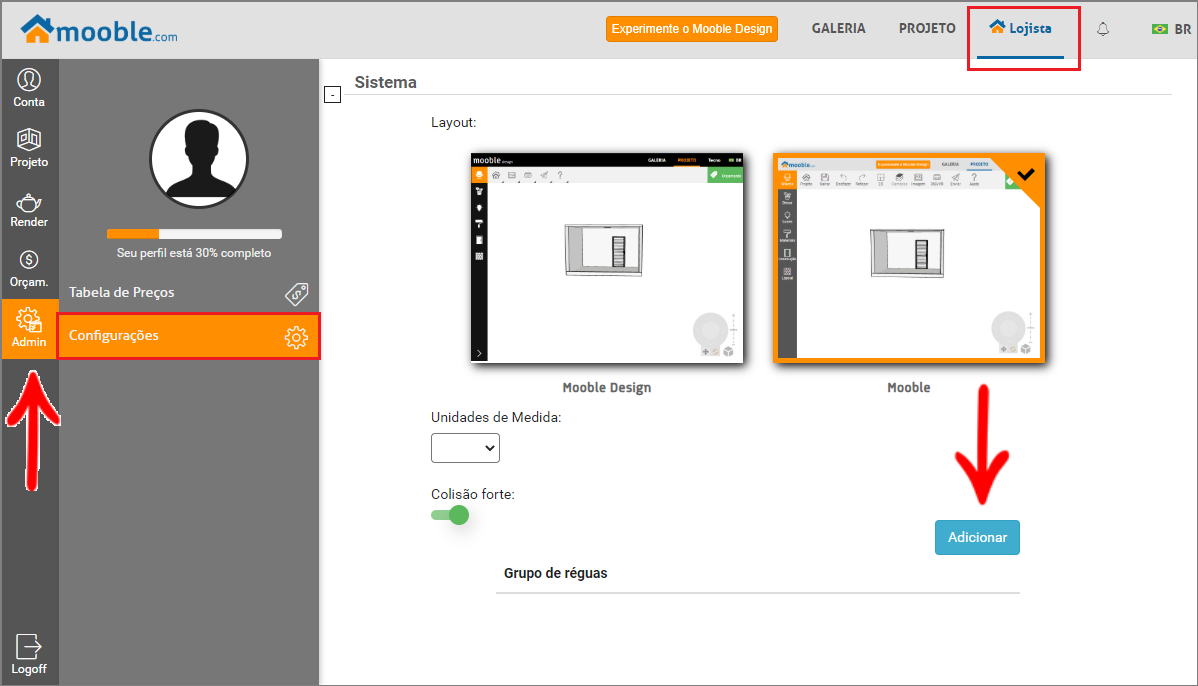Image resolution: width=1198 pixels, height=686 pixels.
Task: Open the Projeto sidebar icon
Action: 29,148
